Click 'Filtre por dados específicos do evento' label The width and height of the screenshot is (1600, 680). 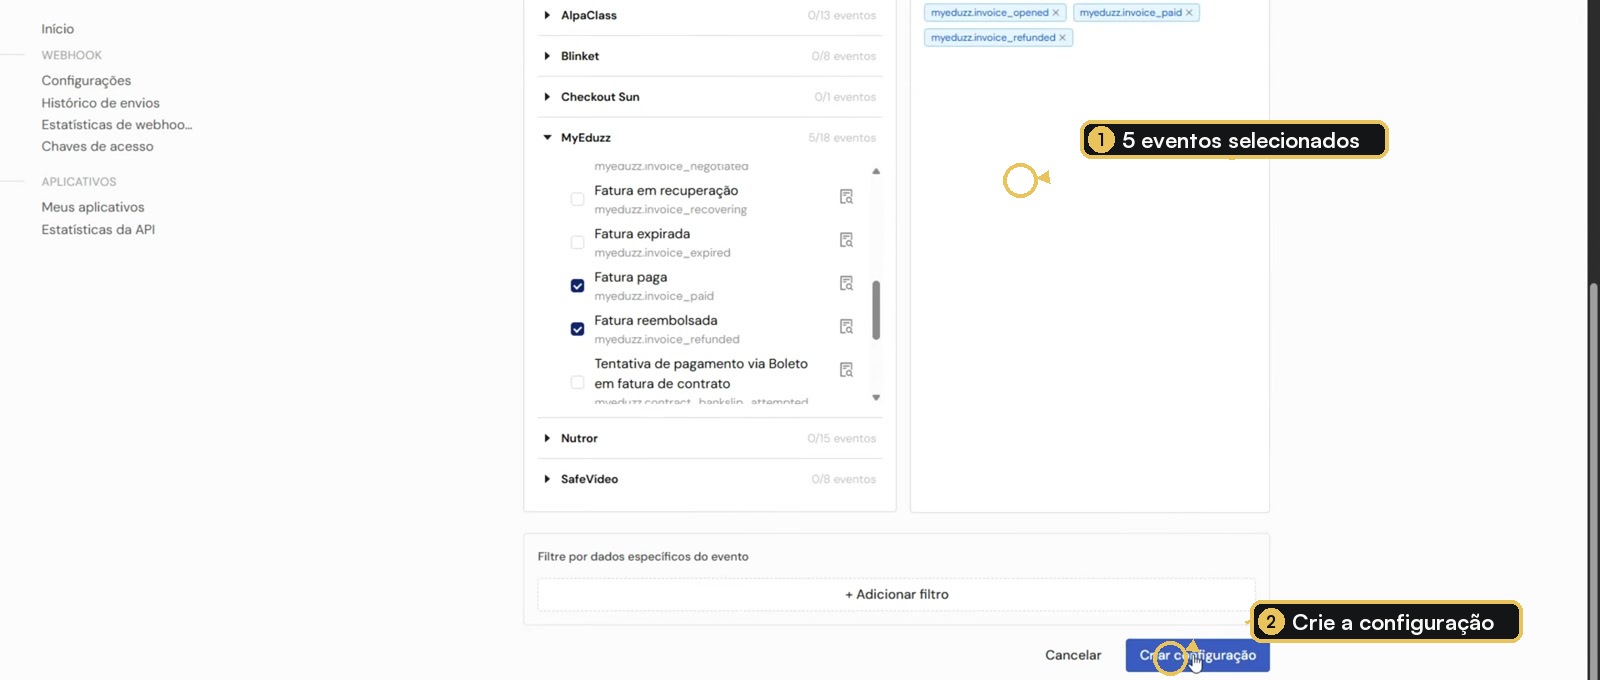643,556
